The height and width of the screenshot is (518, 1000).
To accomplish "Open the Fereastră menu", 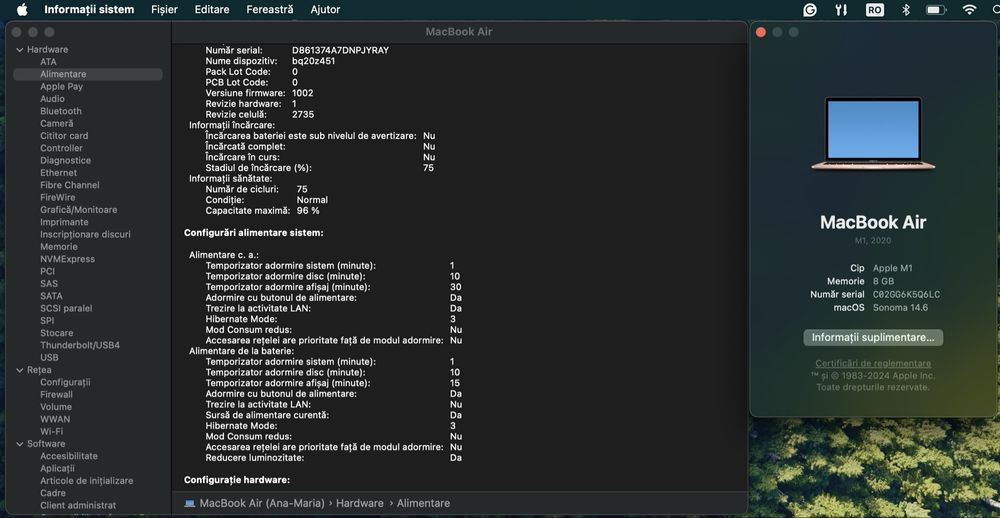I will tap(270, 10).
